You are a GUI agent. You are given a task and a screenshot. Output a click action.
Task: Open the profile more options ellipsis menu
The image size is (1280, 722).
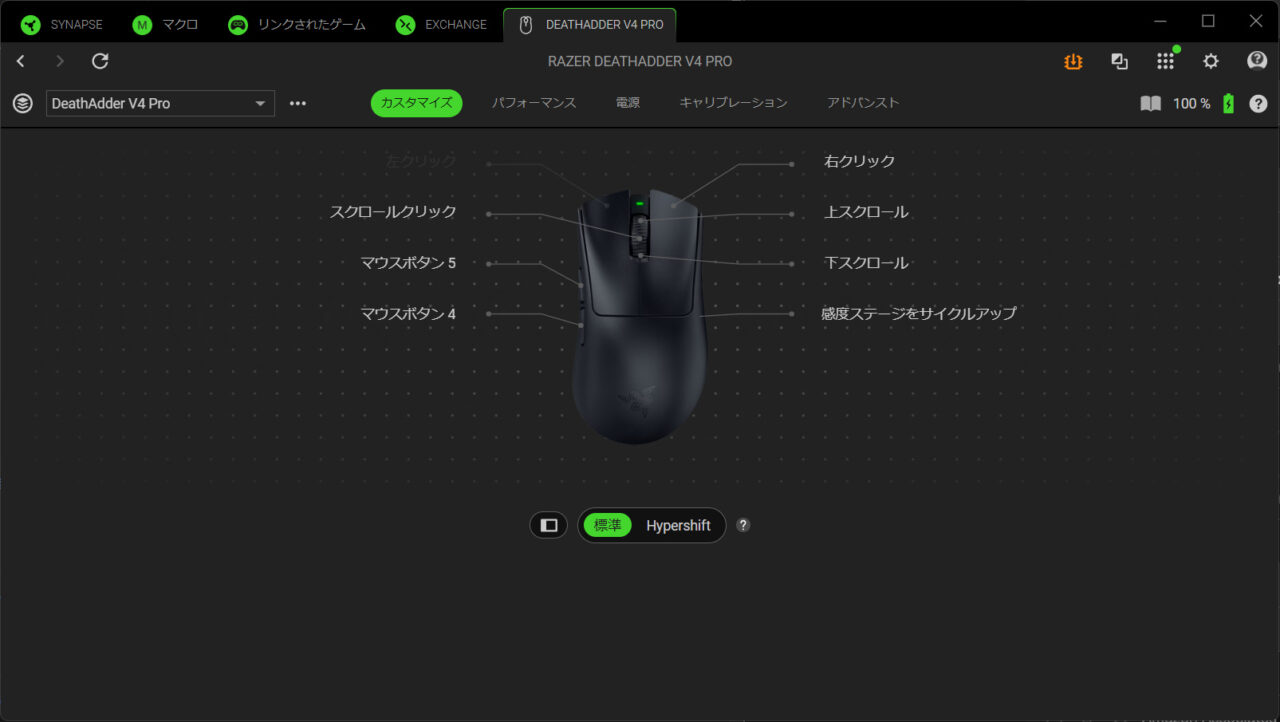pos(298,103)
